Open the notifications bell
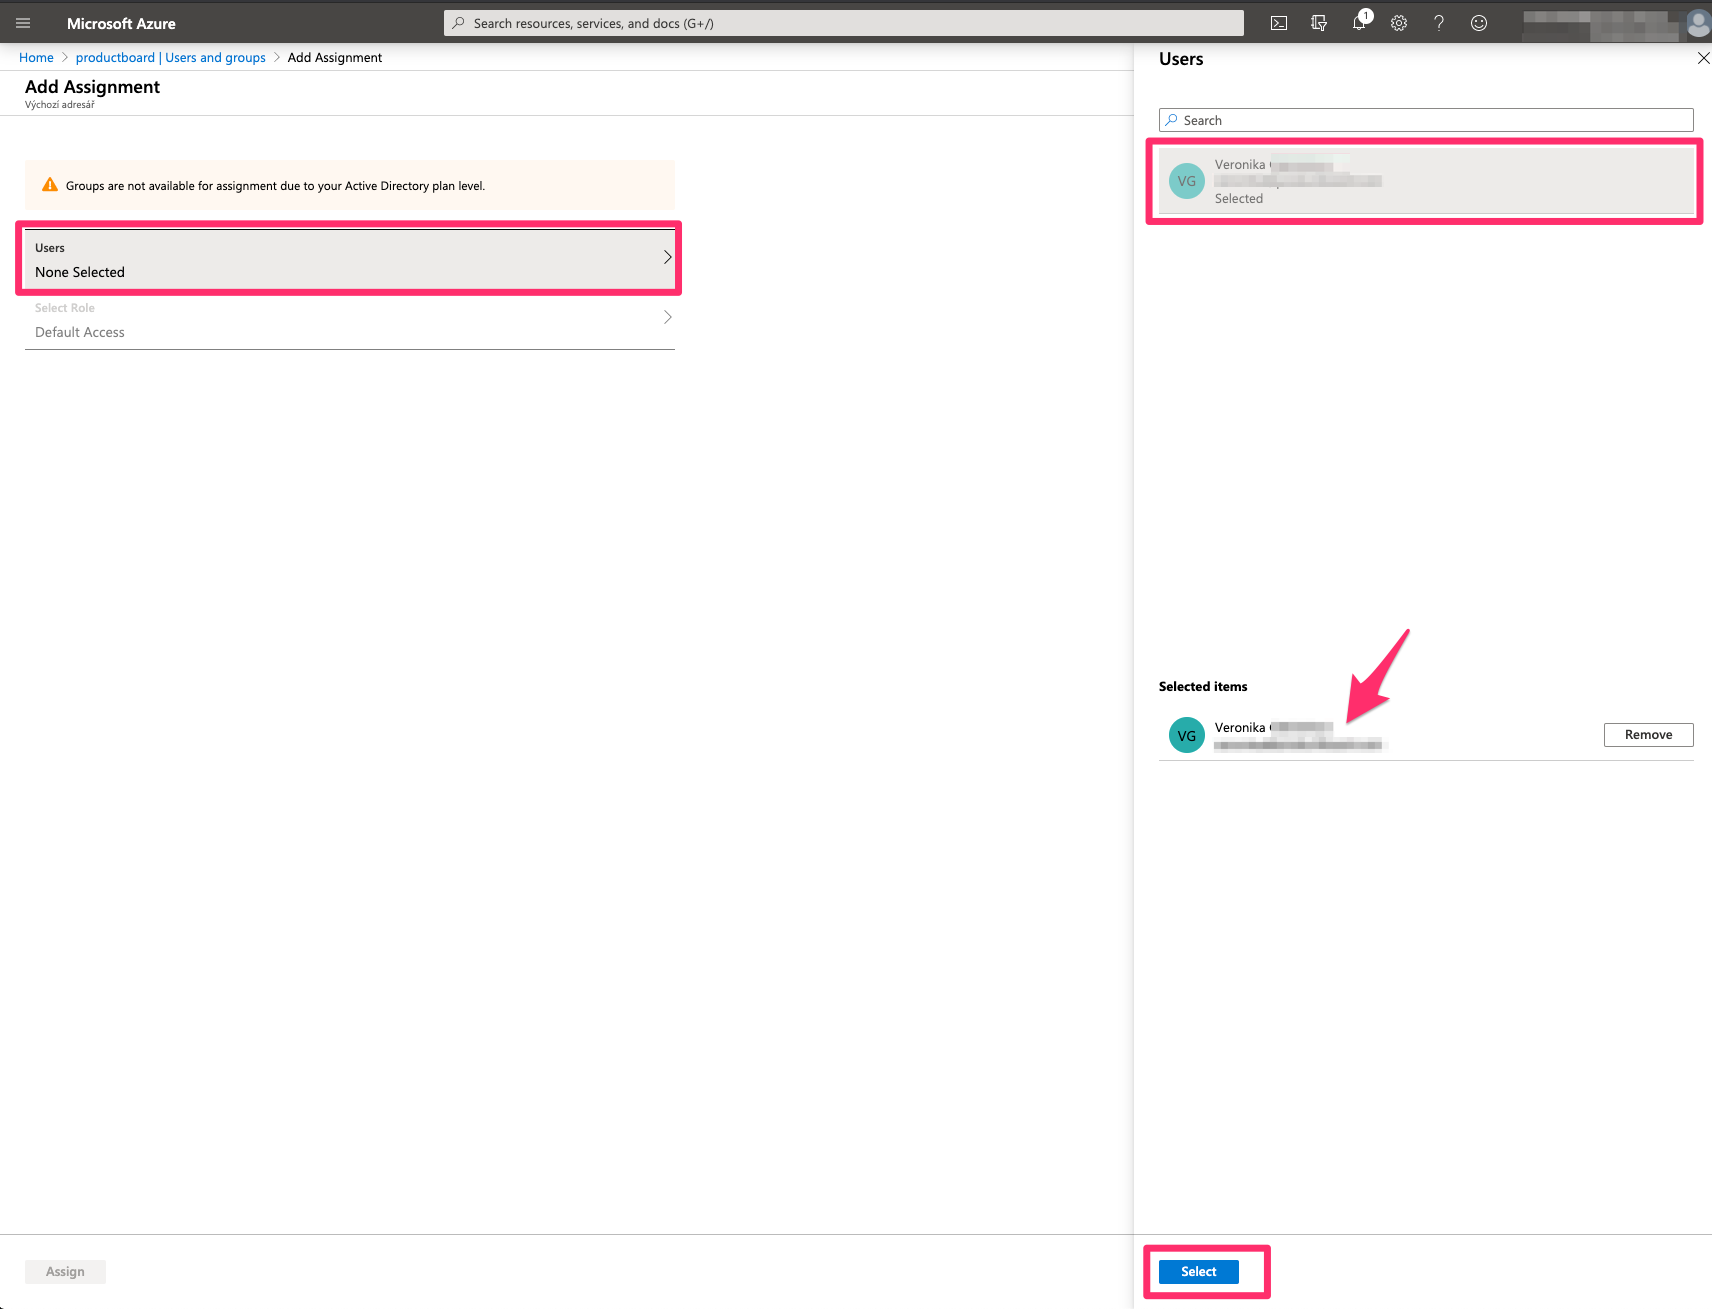Viewport: 1712px width, 1309px height. pyautogui.click(x=1358, y=23)
